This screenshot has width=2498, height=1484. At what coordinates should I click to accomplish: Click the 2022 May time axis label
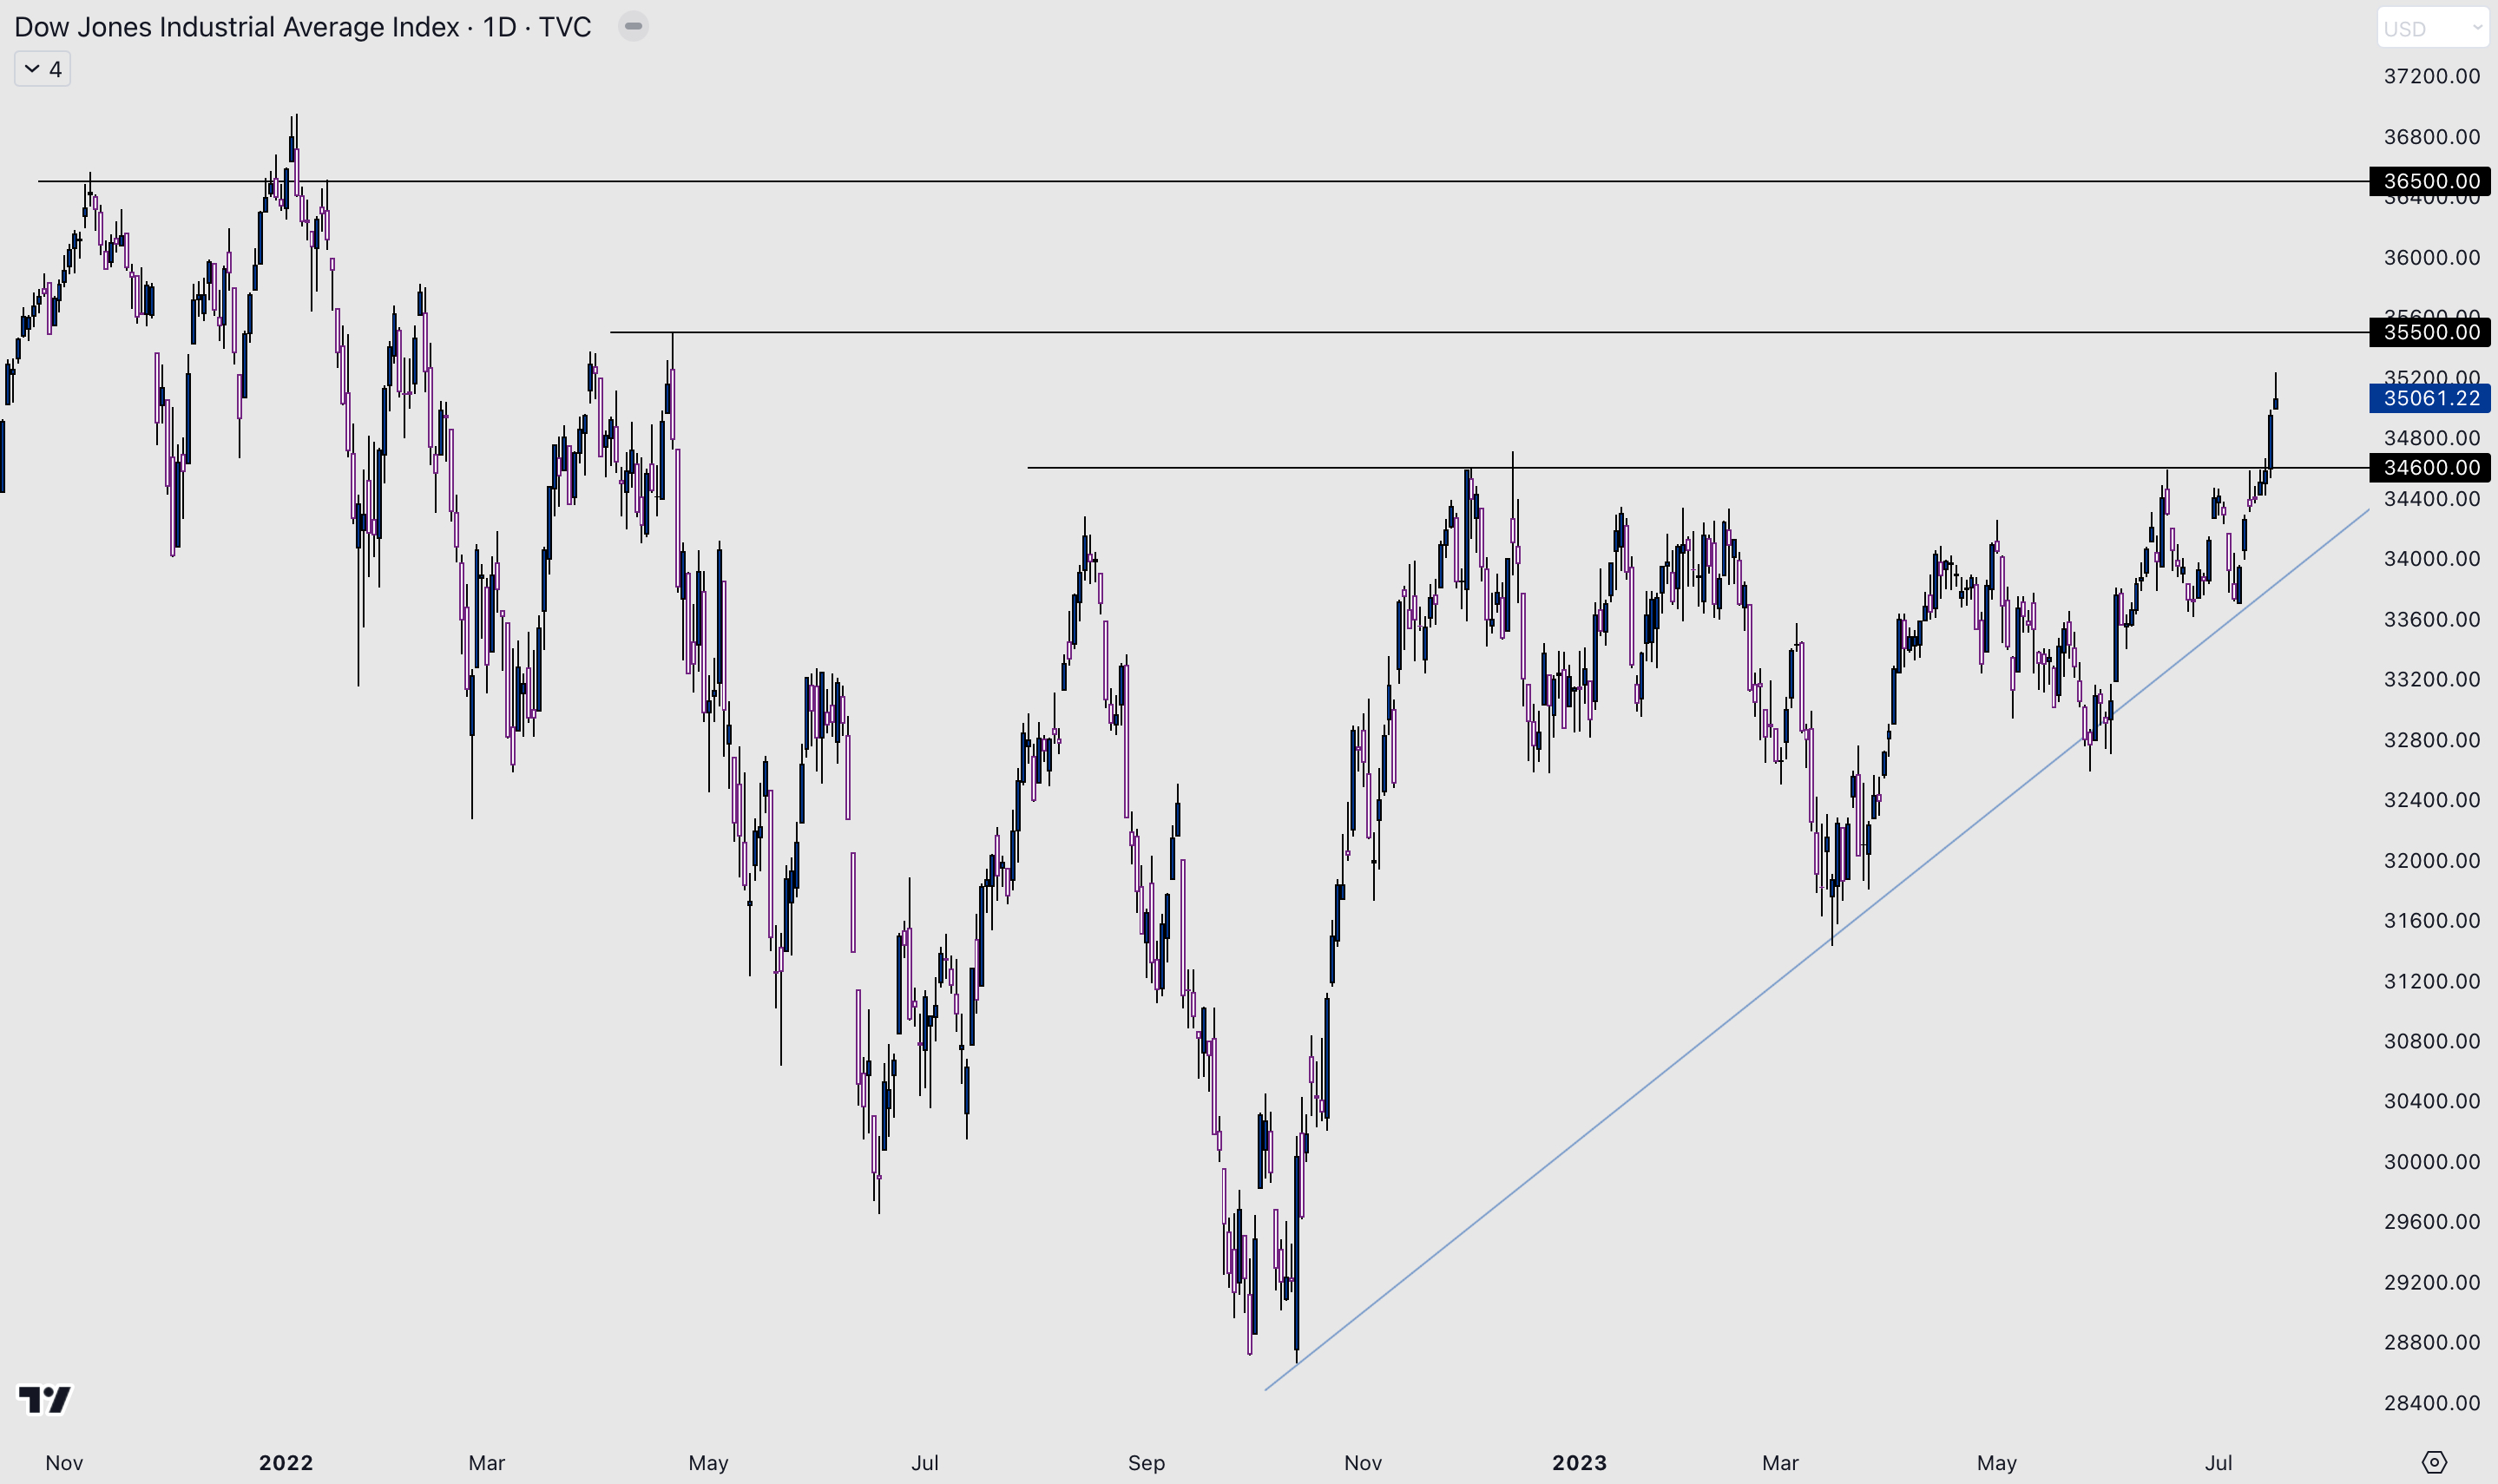(708, 1463)
